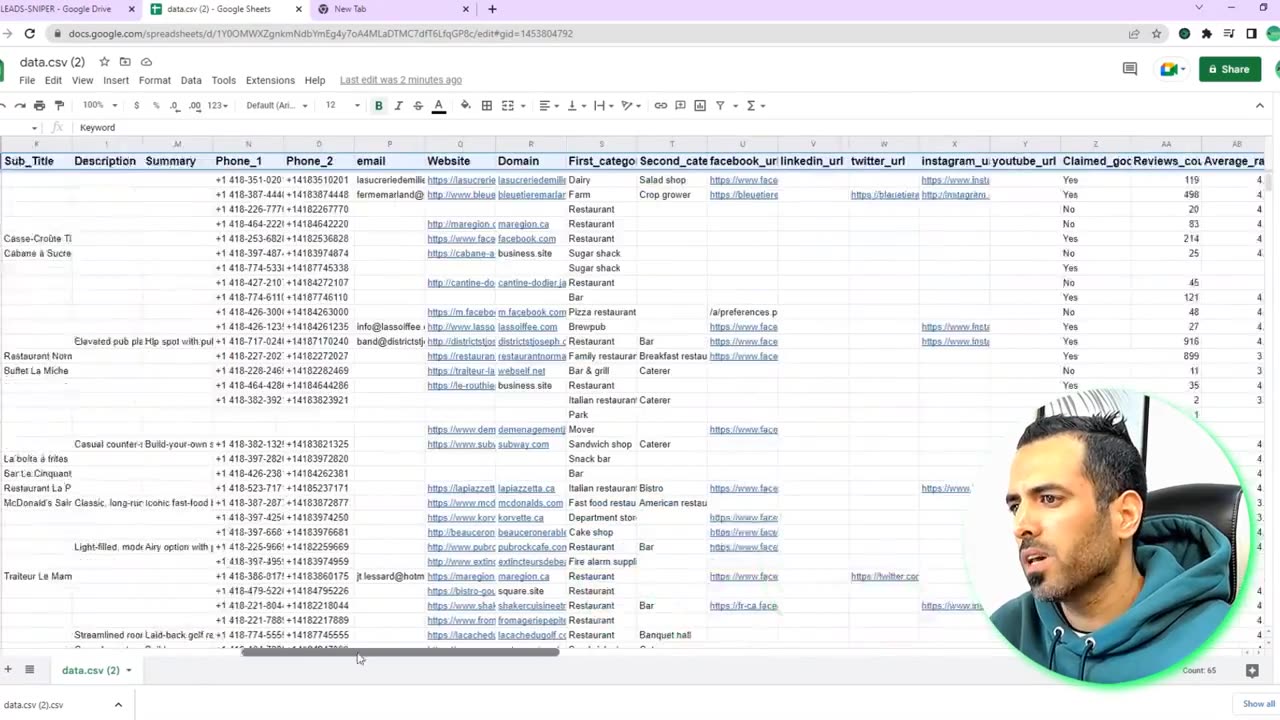The width and height of the screenshot is (1280, 720).
Task: Check document cloud status icon
Action: pos(146,62)
